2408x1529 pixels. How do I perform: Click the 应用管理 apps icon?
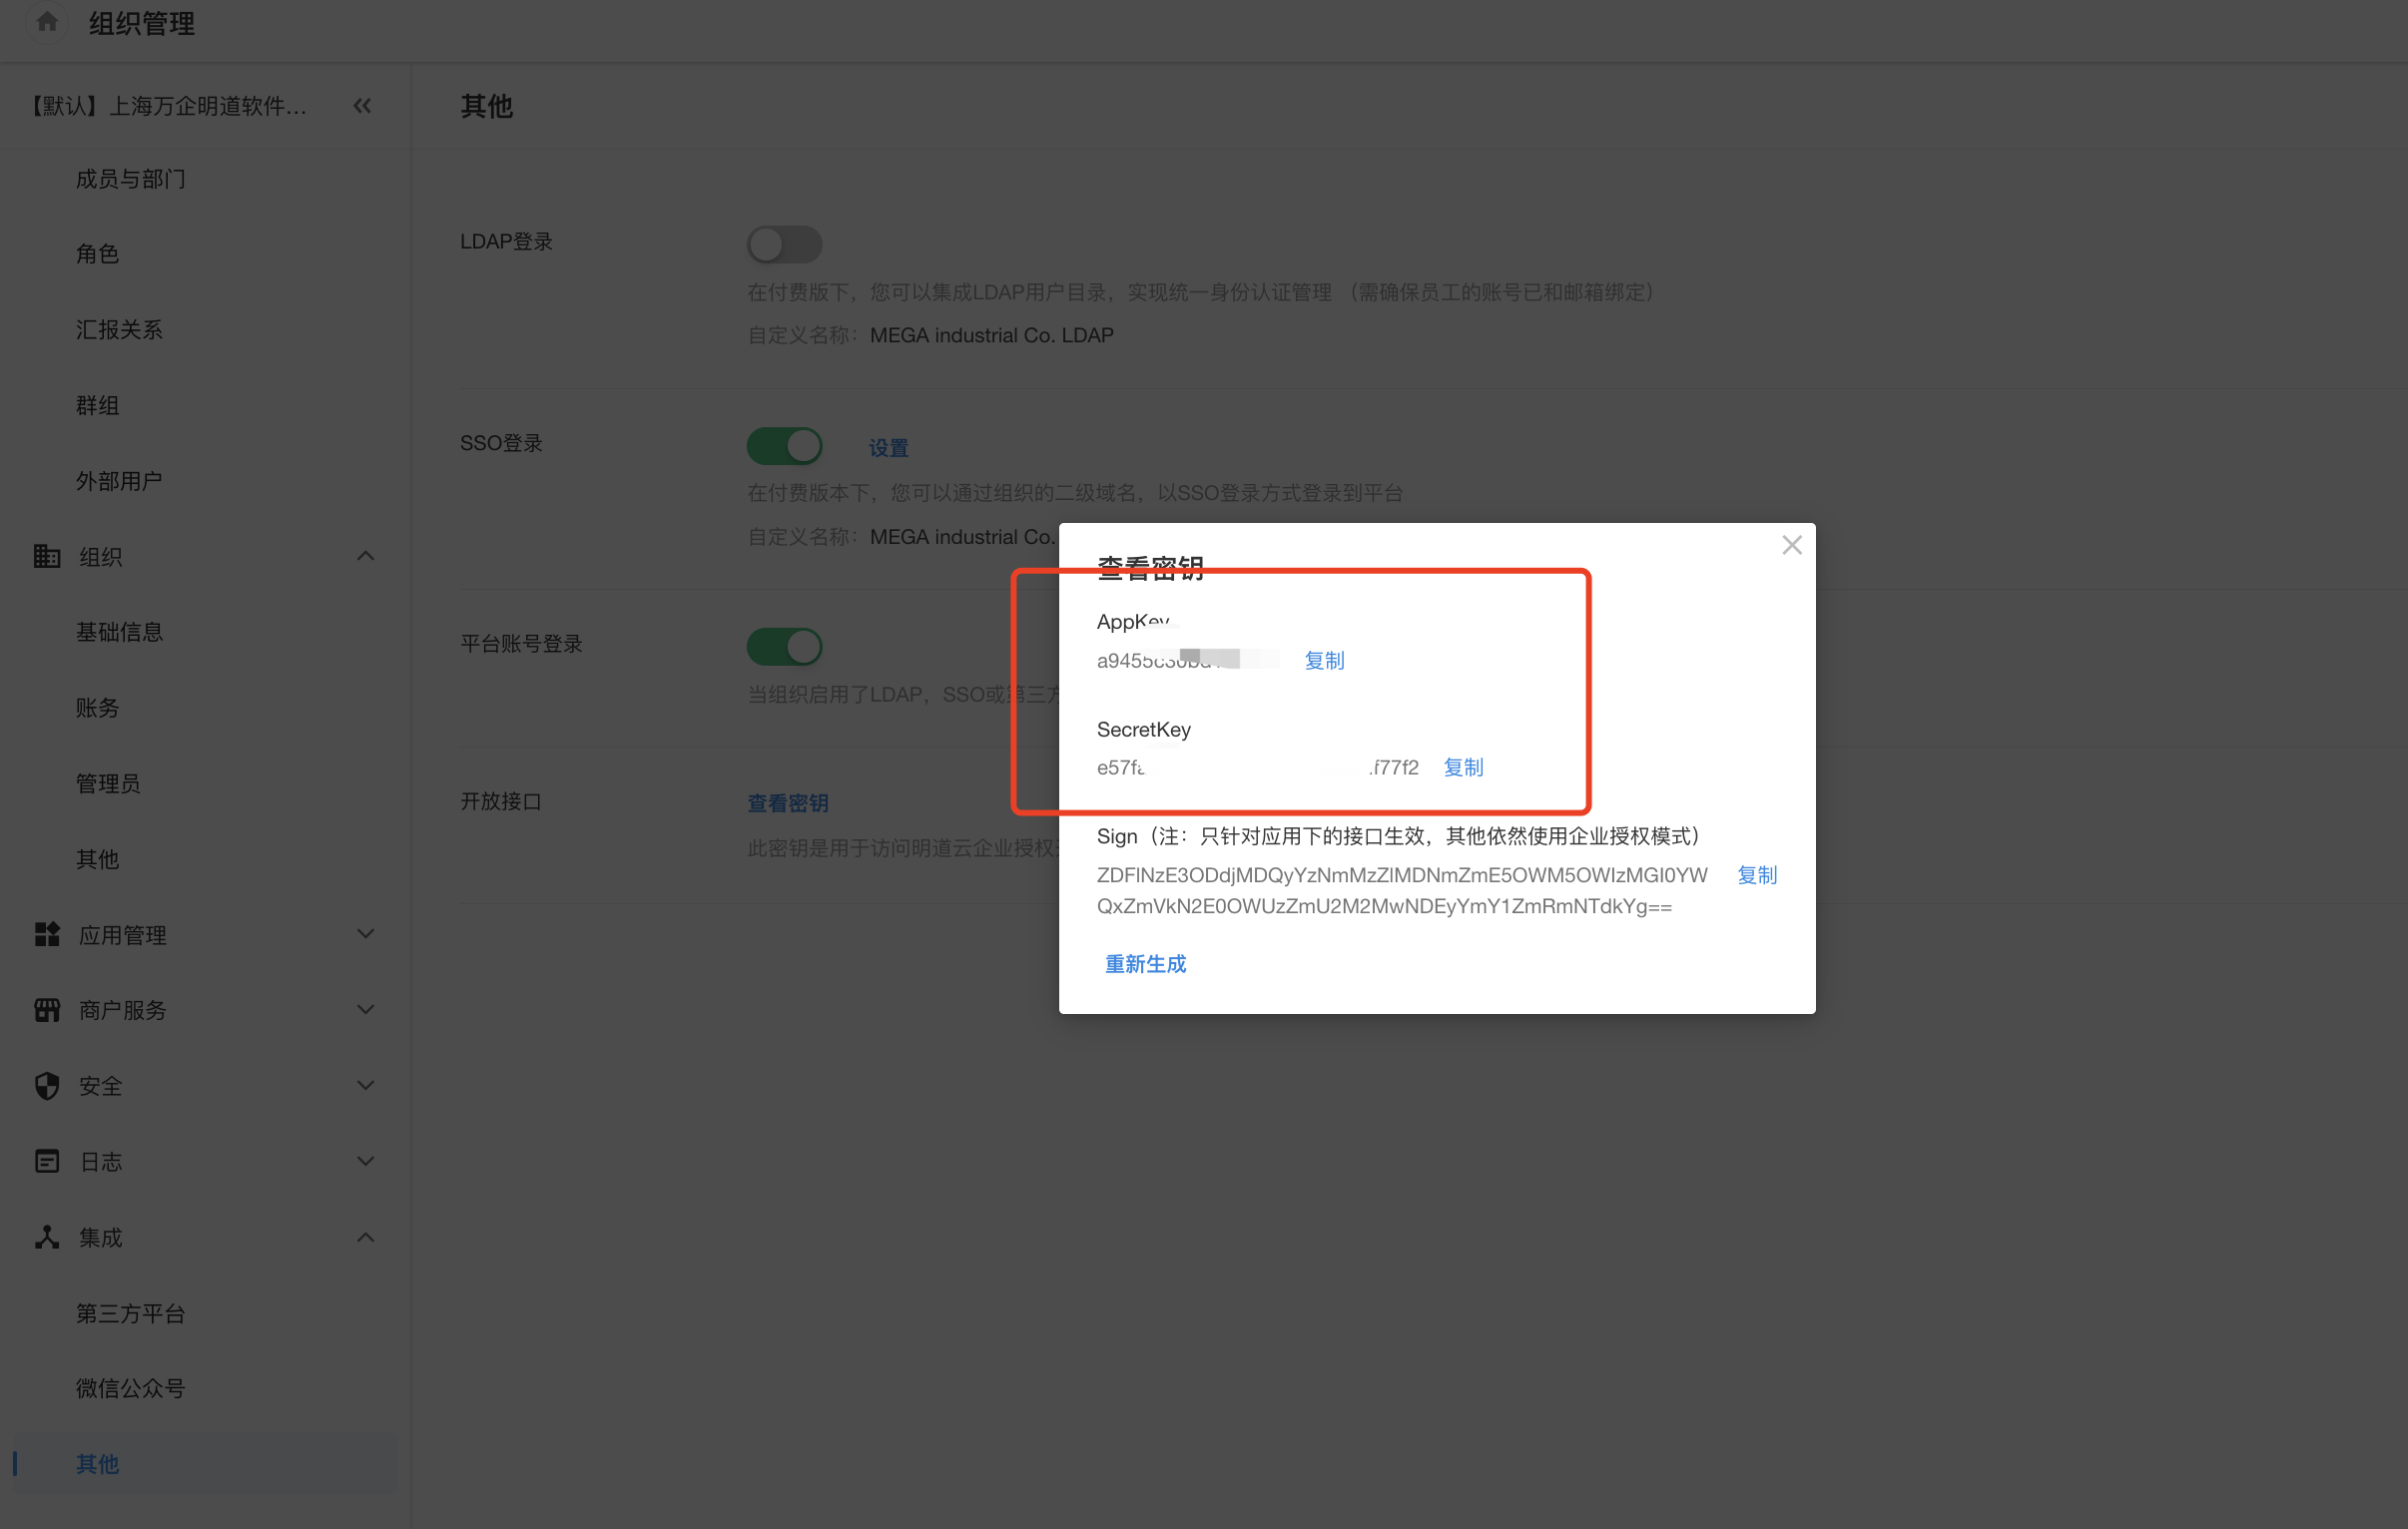pos(47,934)
